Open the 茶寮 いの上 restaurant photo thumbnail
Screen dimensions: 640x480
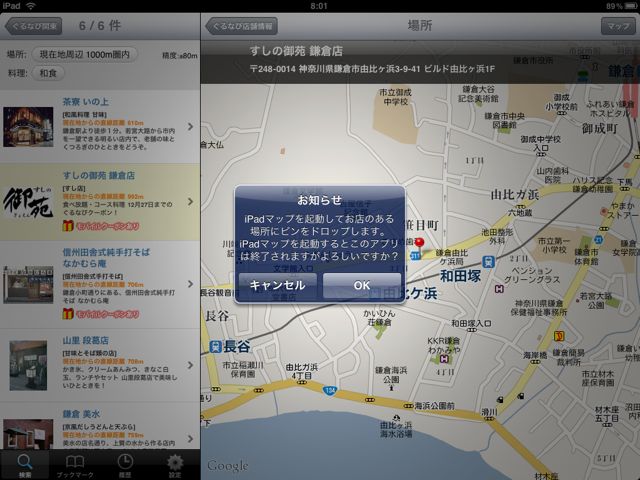28,127
